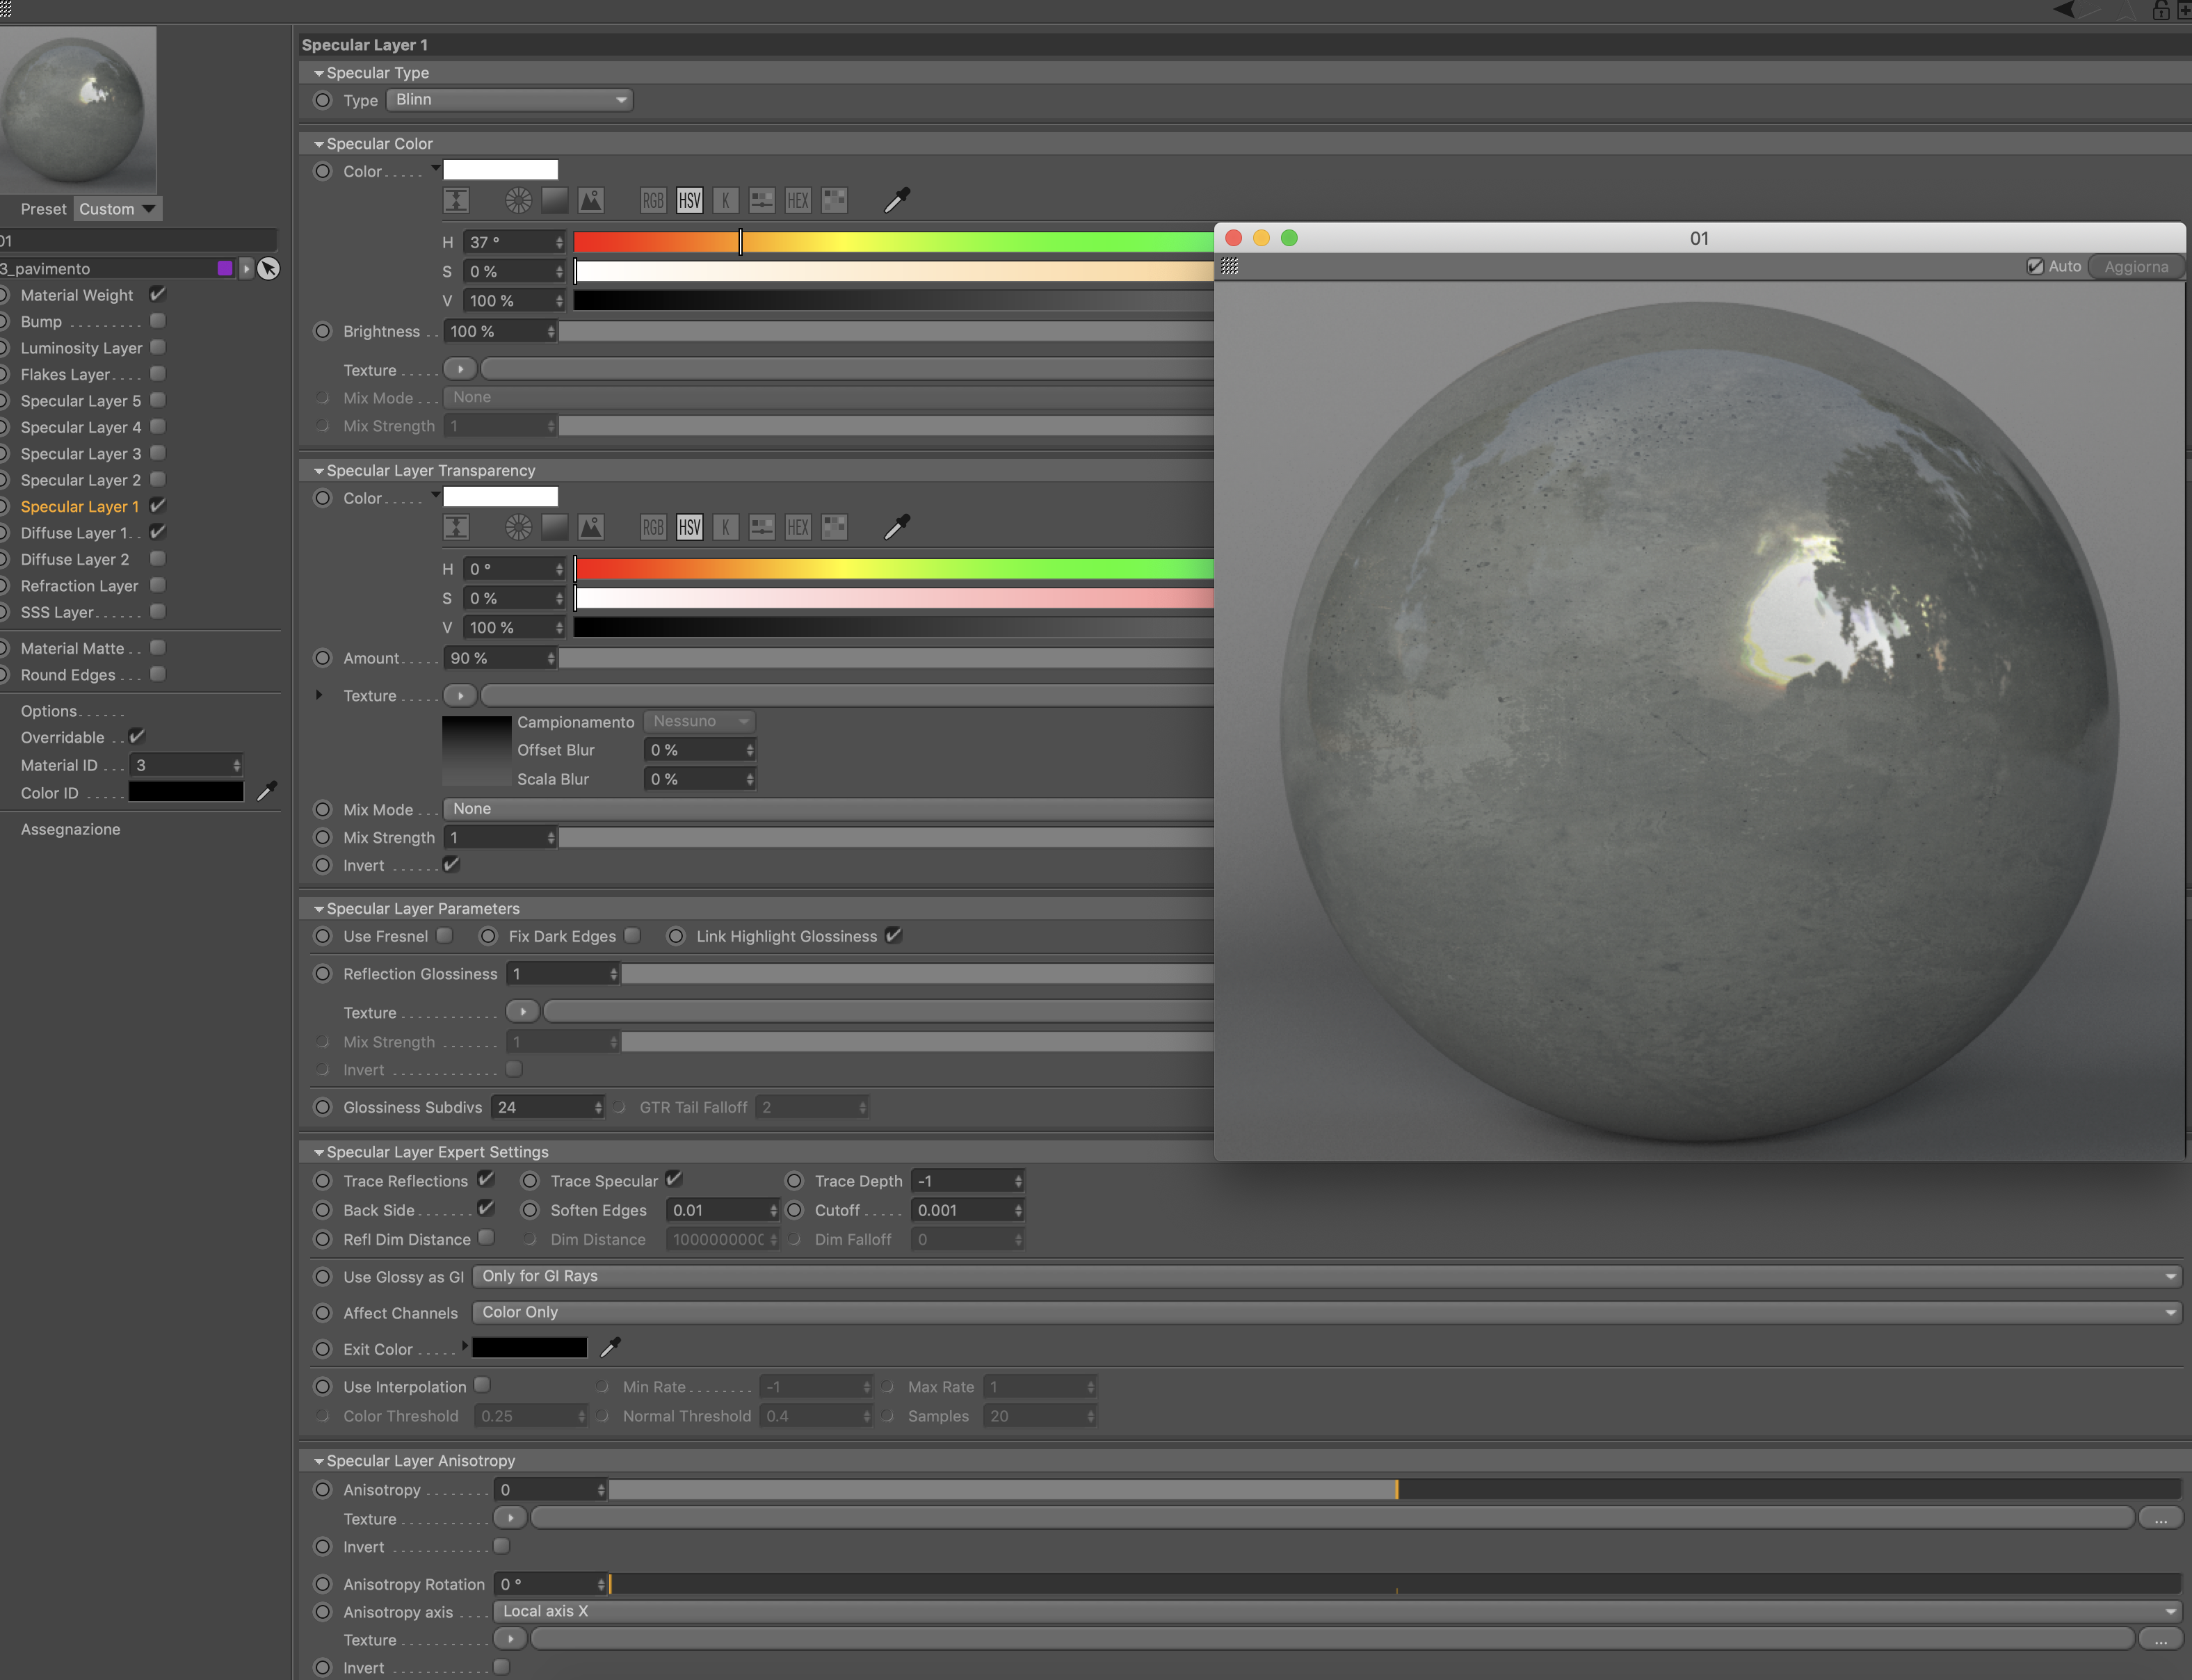Enable the Use Fresnel checkbox
The width and height of the screenshot is (2192, 1680).
tap(445, 935)
